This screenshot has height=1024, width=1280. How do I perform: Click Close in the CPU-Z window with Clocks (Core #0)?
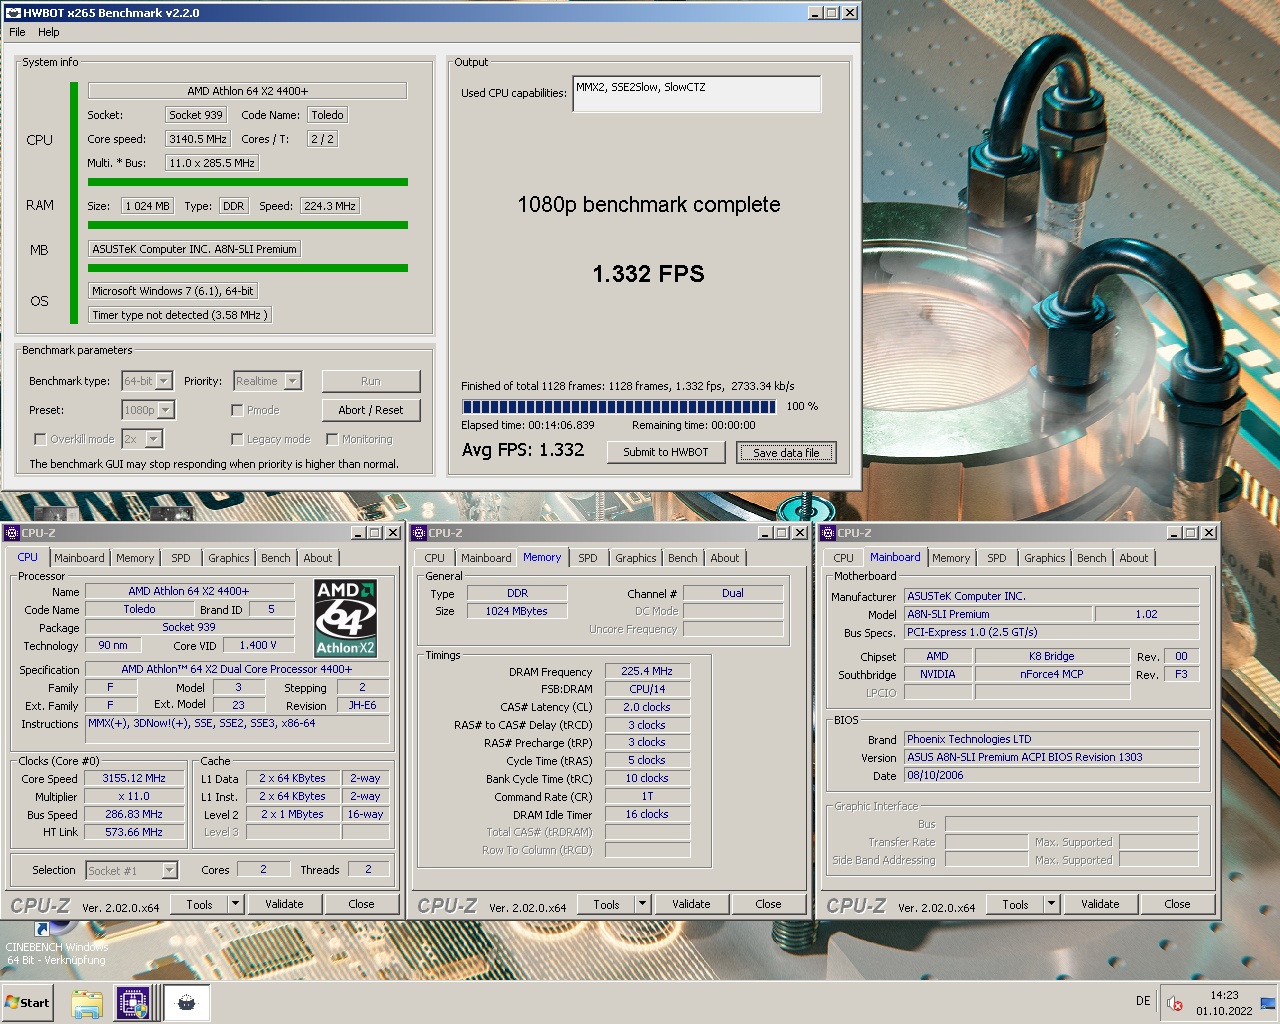click(x=361, y=904)
